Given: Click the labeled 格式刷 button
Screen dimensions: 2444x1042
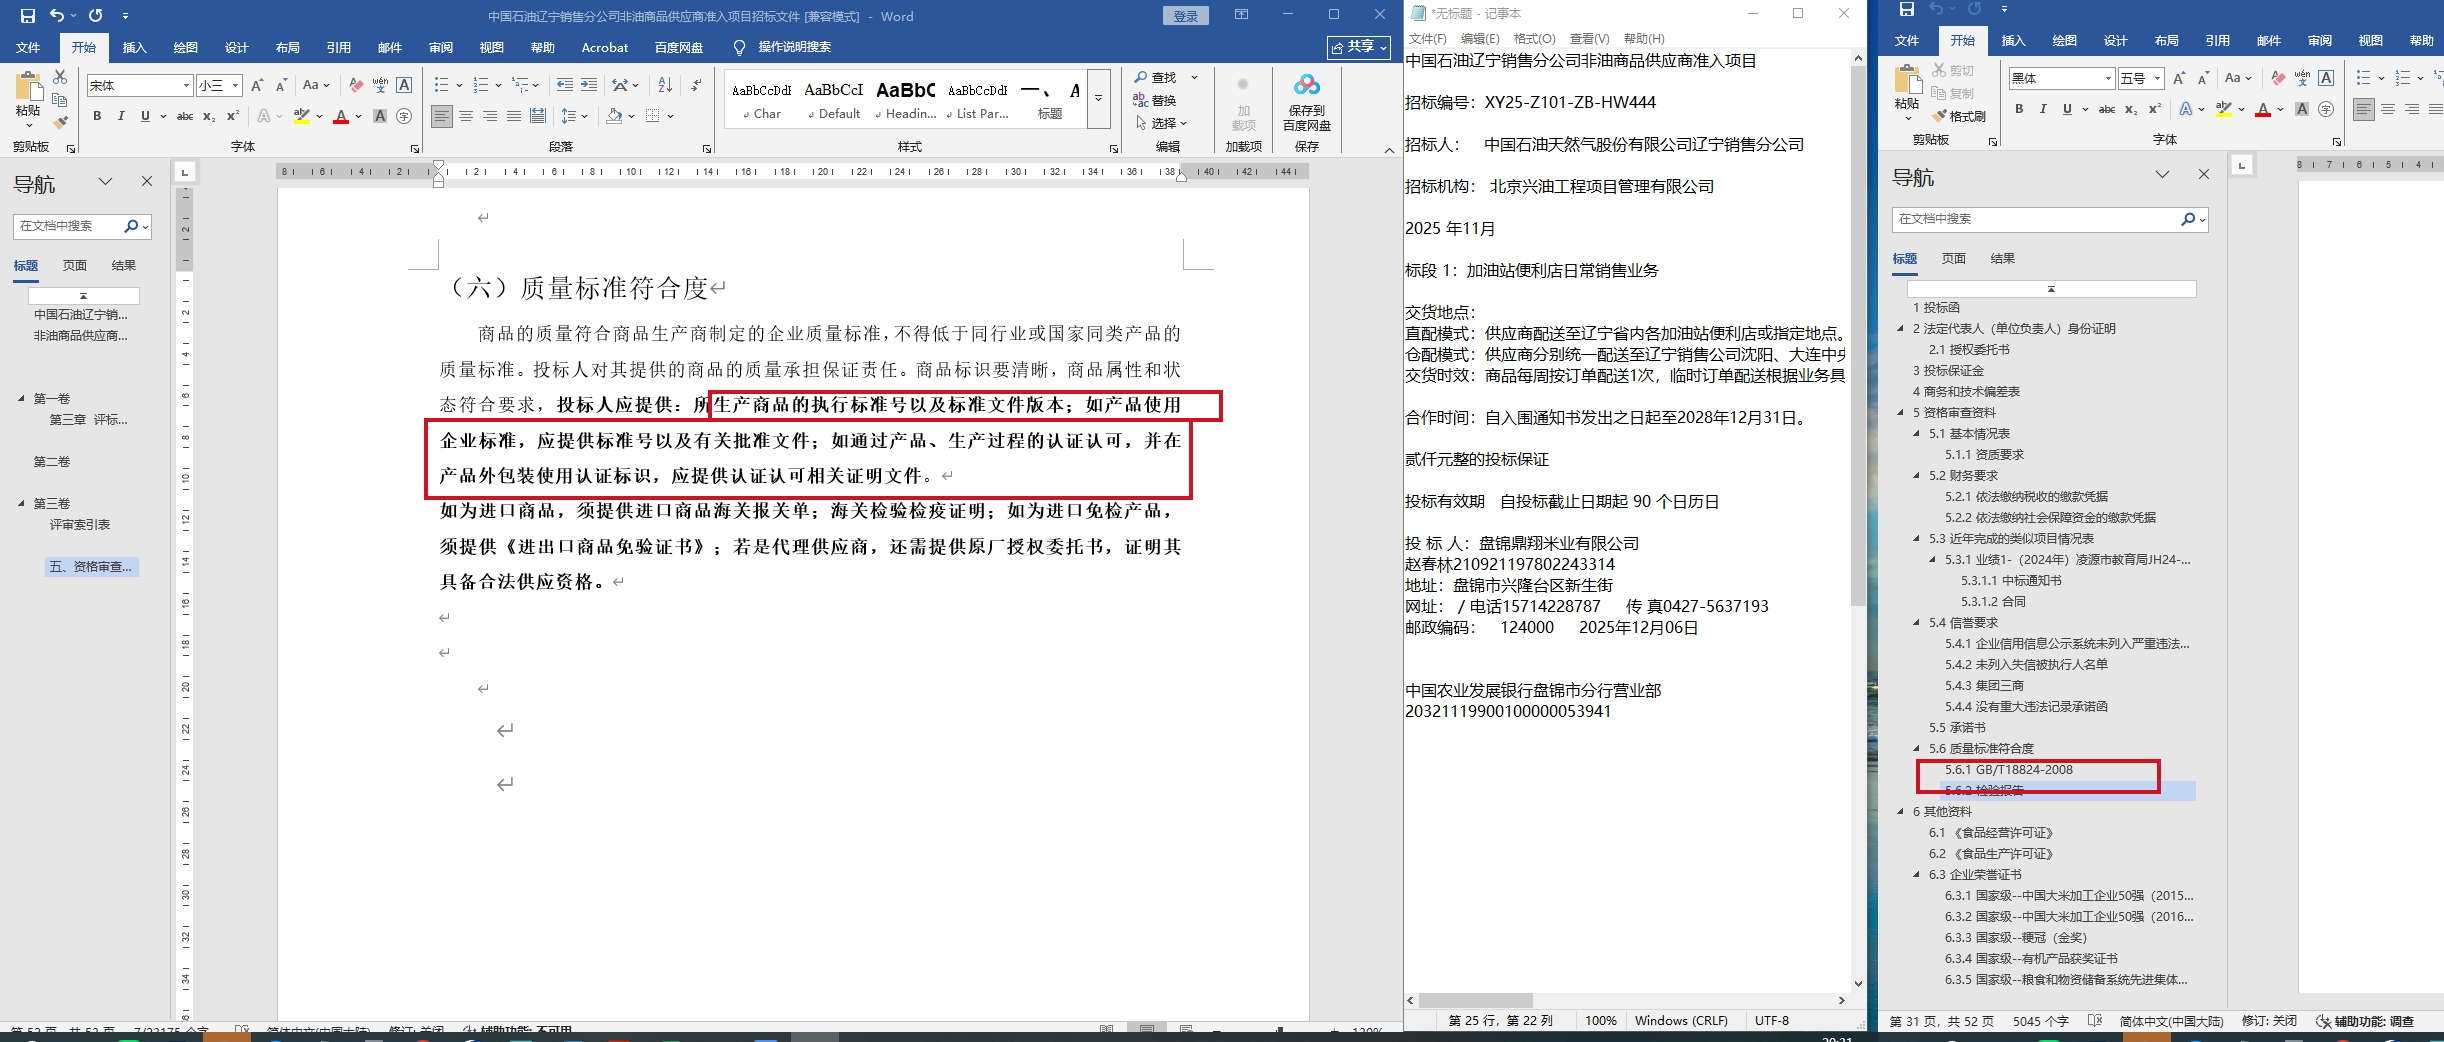Looking at the screenshot, I should click(1959, 116).
